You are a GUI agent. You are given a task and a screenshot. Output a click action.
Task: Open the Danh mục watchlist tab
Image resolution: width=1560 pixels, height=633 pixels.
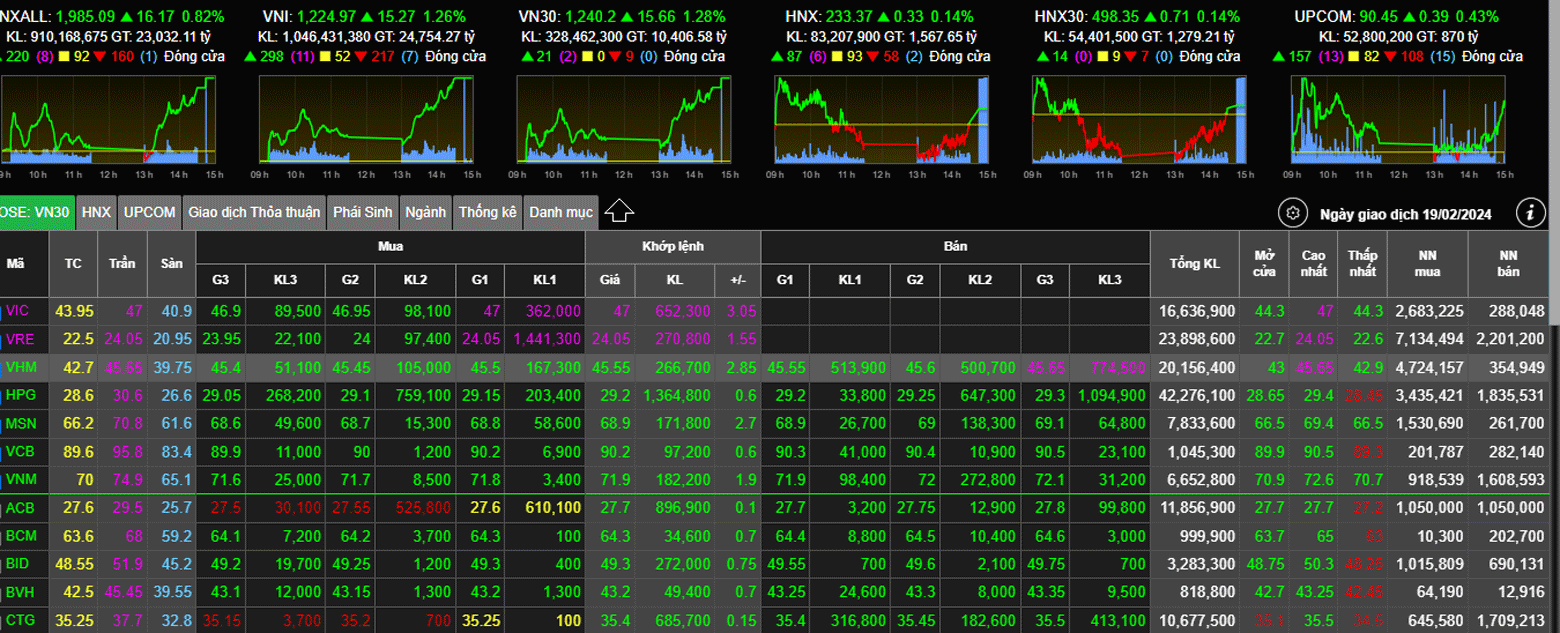pos(560,212)
